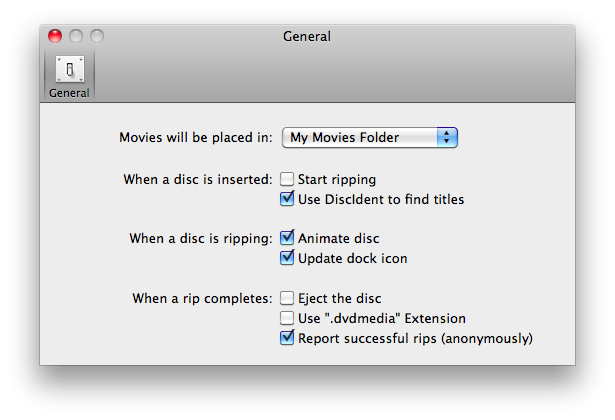Click the "When a disc is ripping:" label
Viewport: 615px width, 420px height.
click(x=201, y=238)
